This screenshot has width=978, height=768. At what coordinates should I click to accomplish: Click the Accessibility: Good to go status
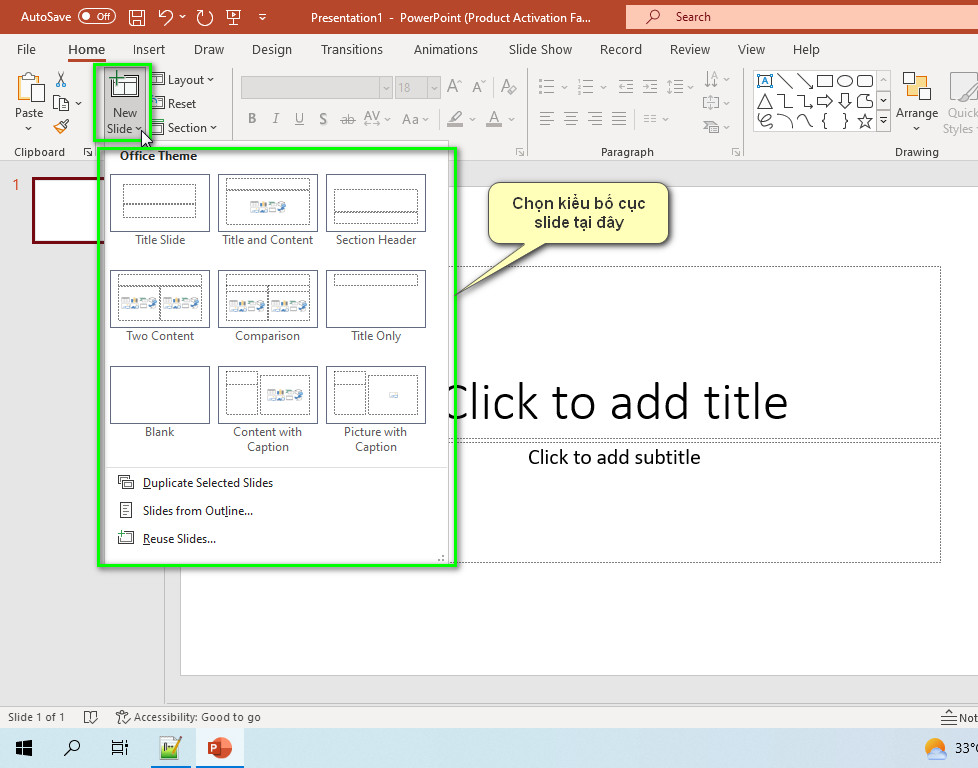(x=188, y=717)
